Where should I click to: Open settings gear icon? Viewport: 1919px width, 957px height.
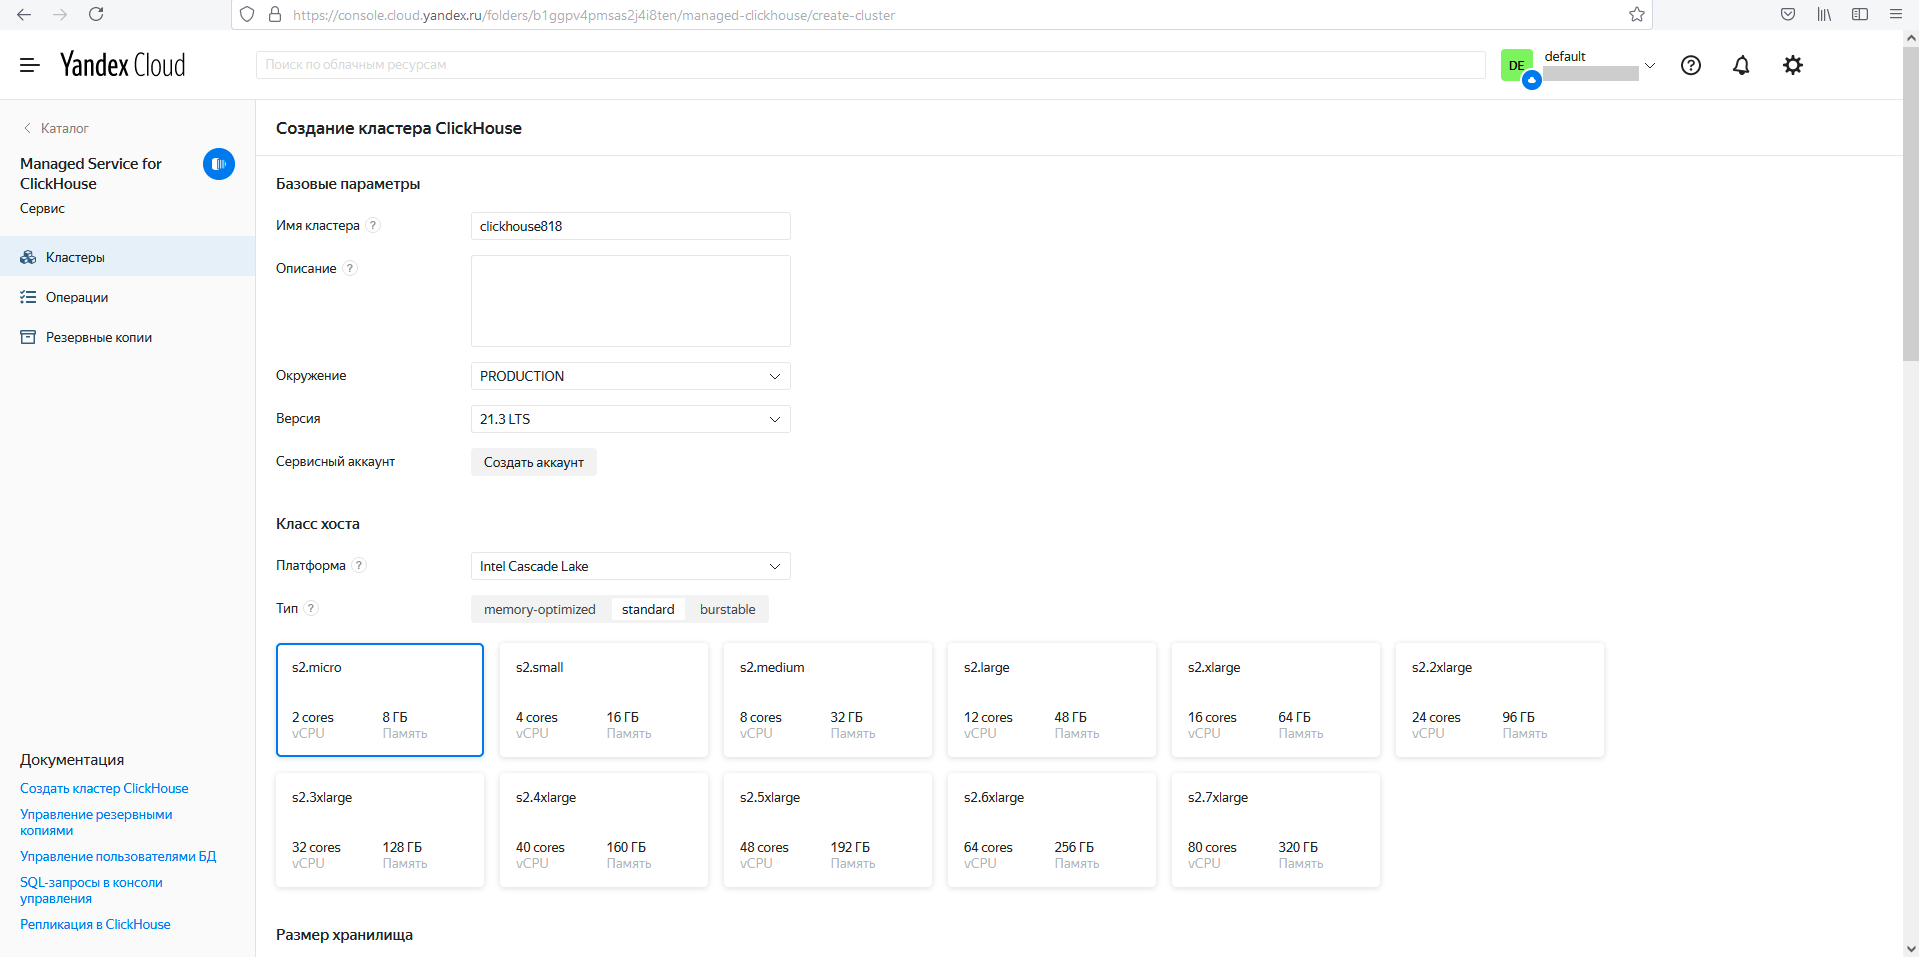1793,65
